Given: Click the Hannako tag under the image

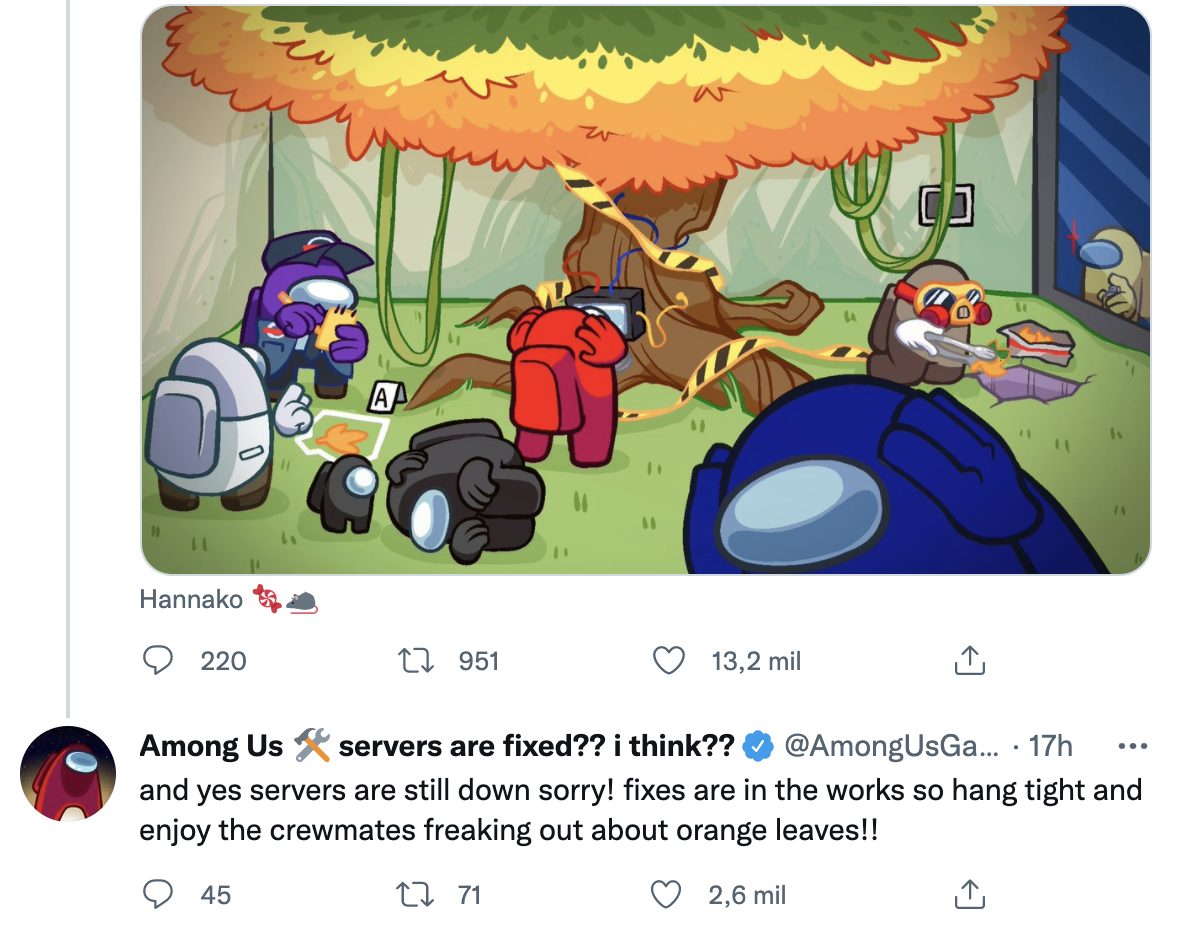Looking at the screenshot, I should [191, 600].
